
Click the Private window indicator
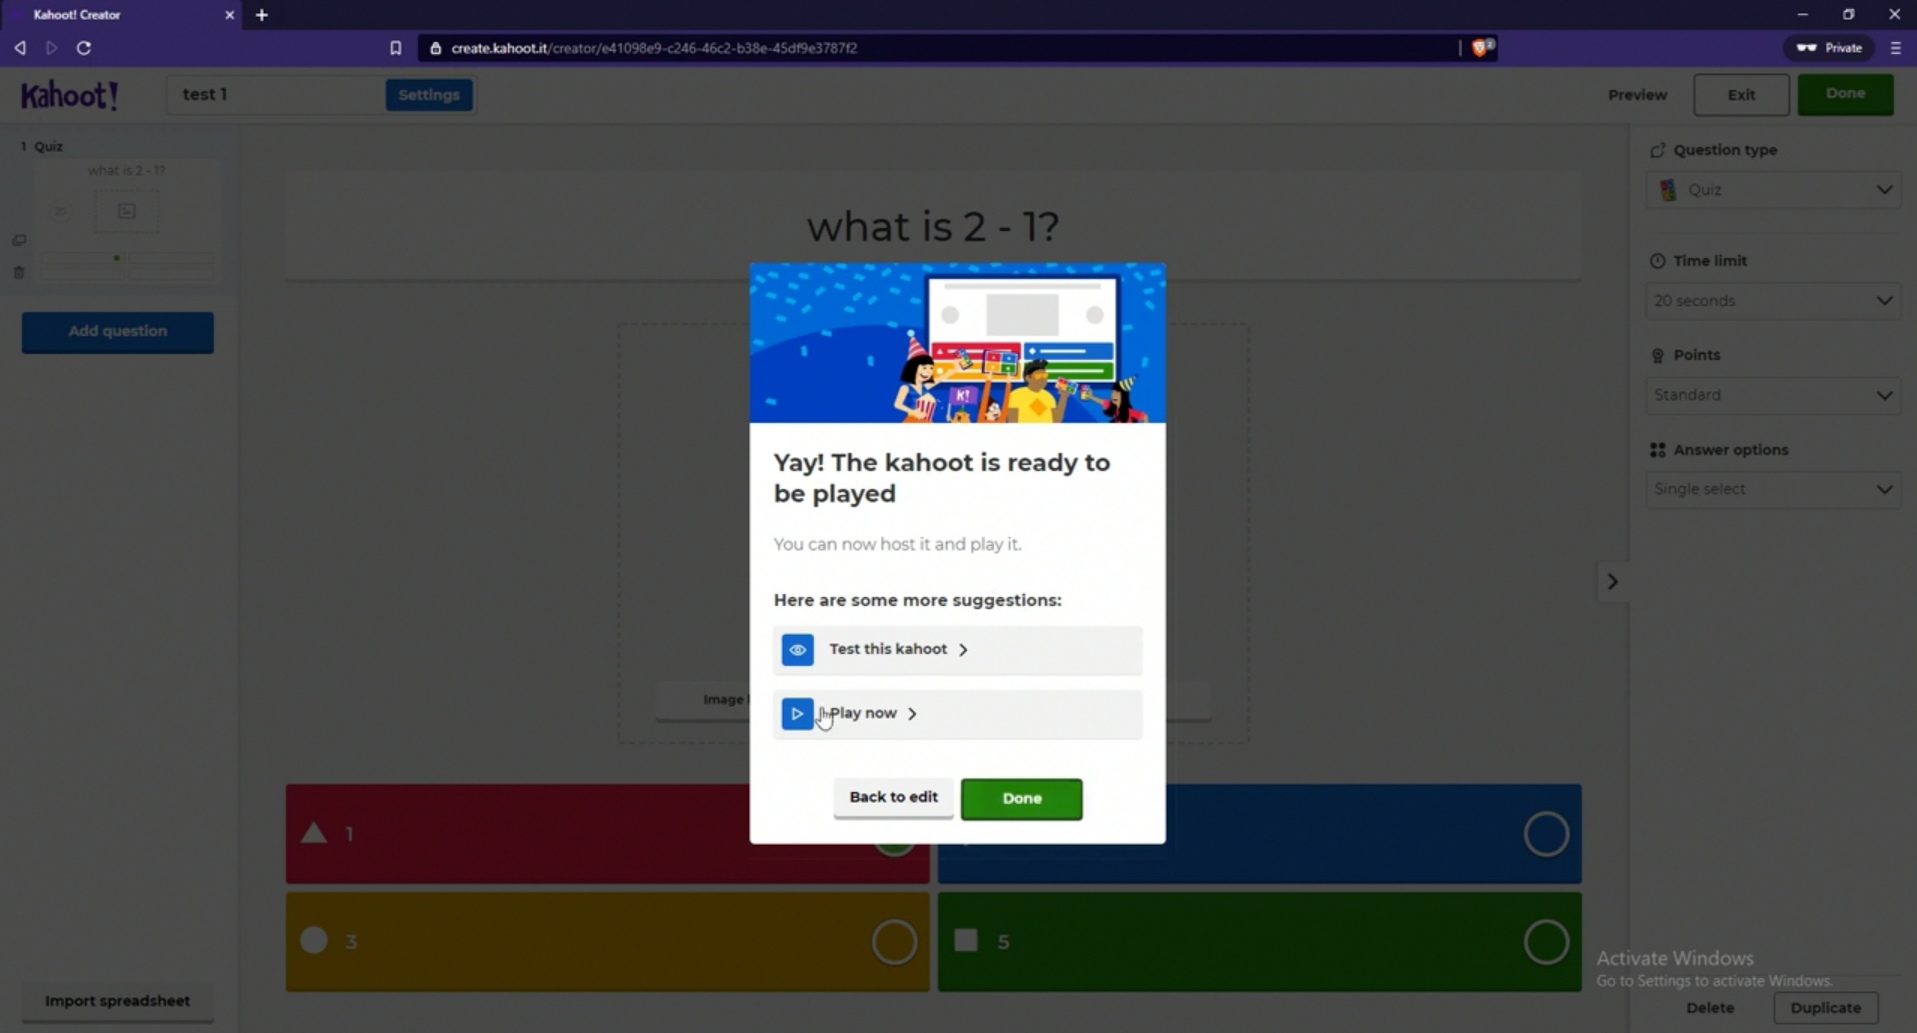(1830, 48)
